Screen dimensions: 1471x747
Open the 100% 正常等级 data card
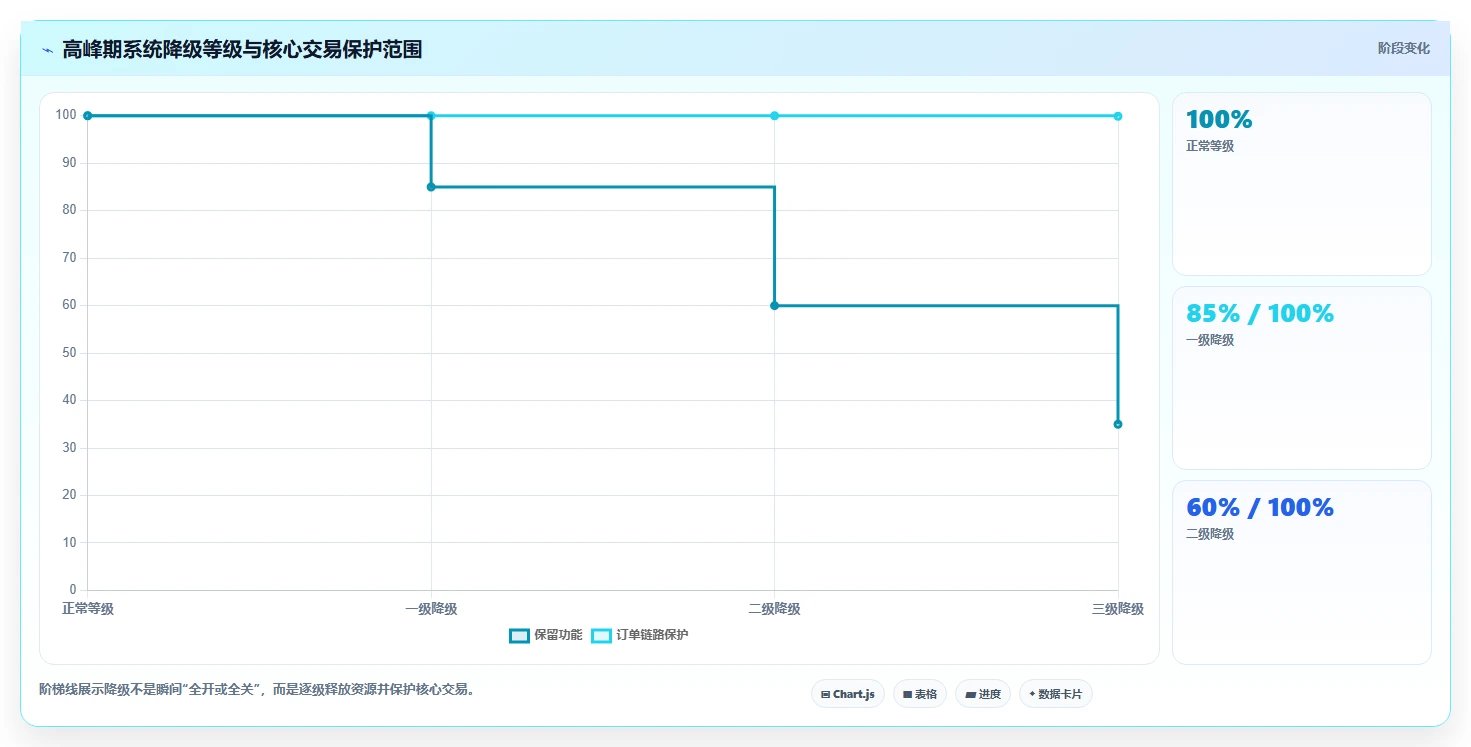click(1302, 184)
